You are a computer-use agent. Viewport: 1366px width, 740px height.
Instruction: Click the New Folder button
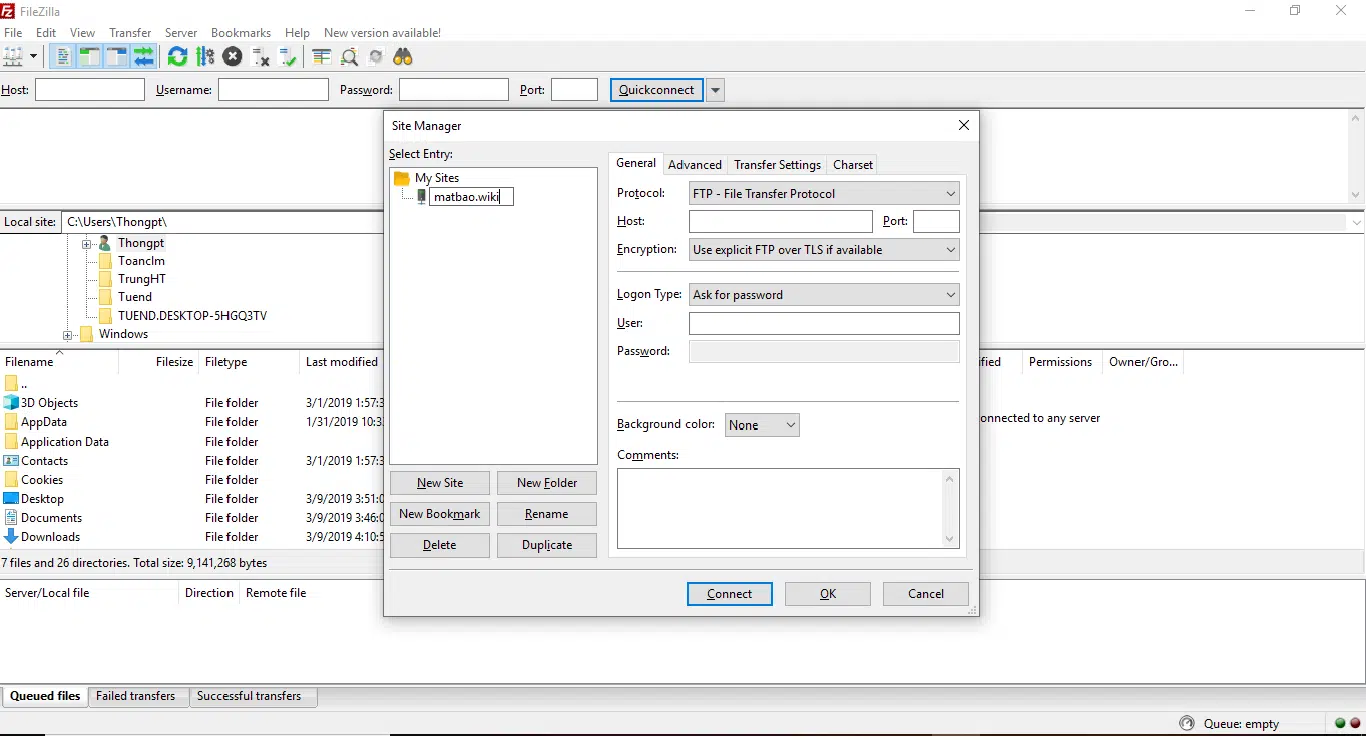pyautogui.click(x=546, y=483)
